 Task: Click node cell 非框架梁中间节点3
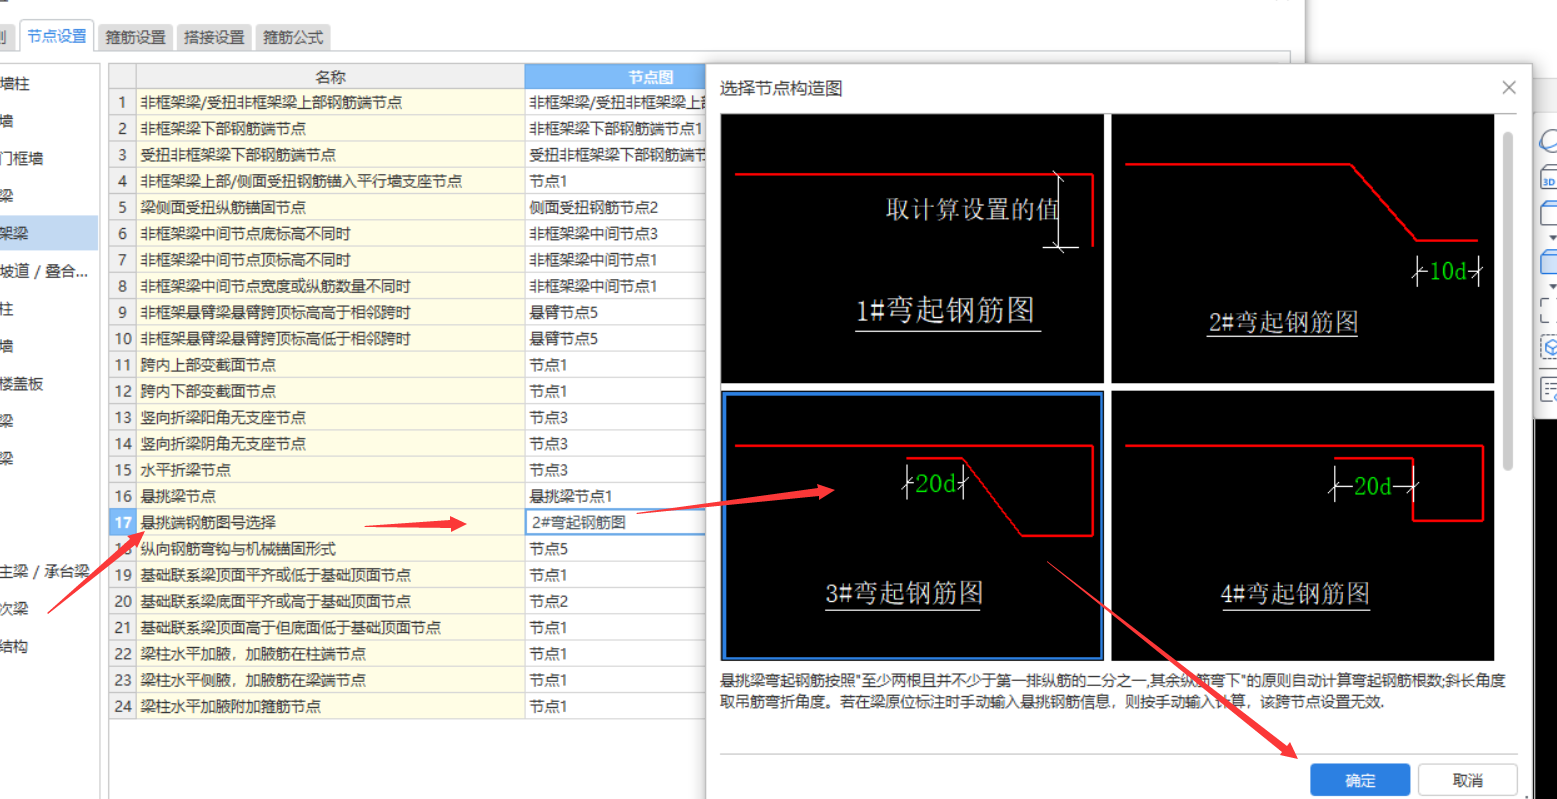click(x=615, y=233)
